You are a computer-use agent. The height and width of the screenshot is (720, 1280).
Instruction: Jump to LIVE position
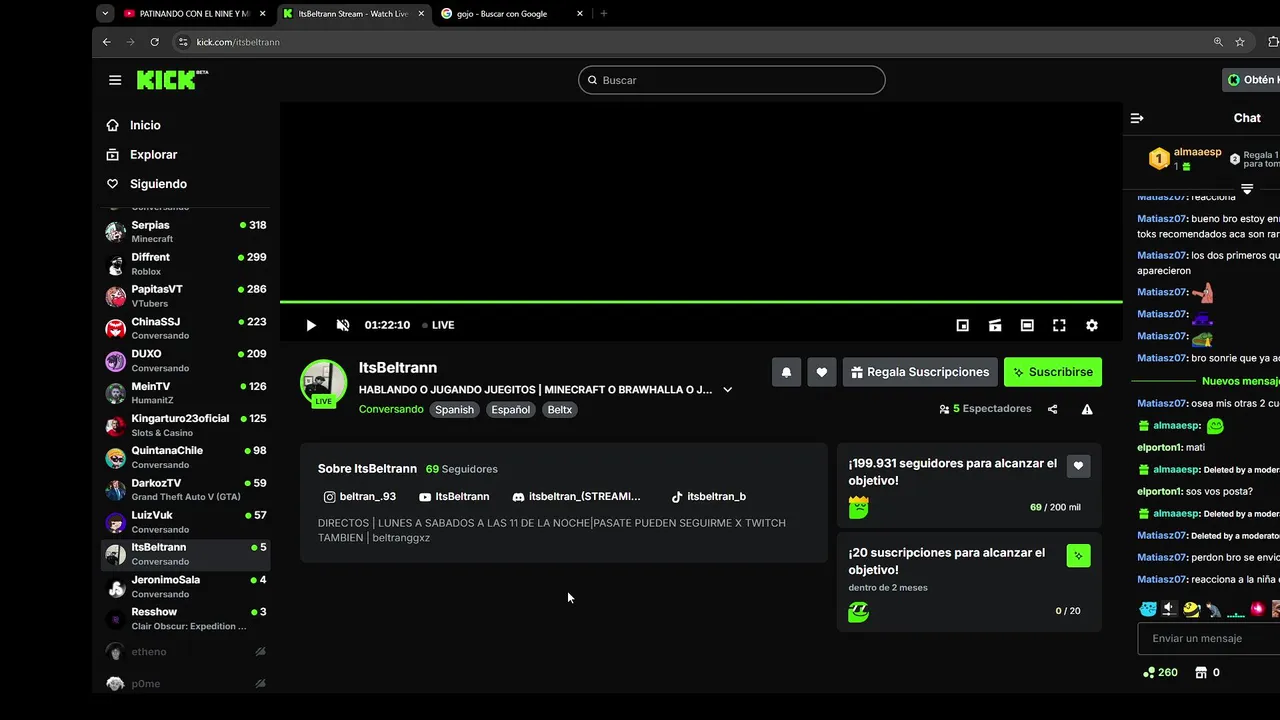438,325
